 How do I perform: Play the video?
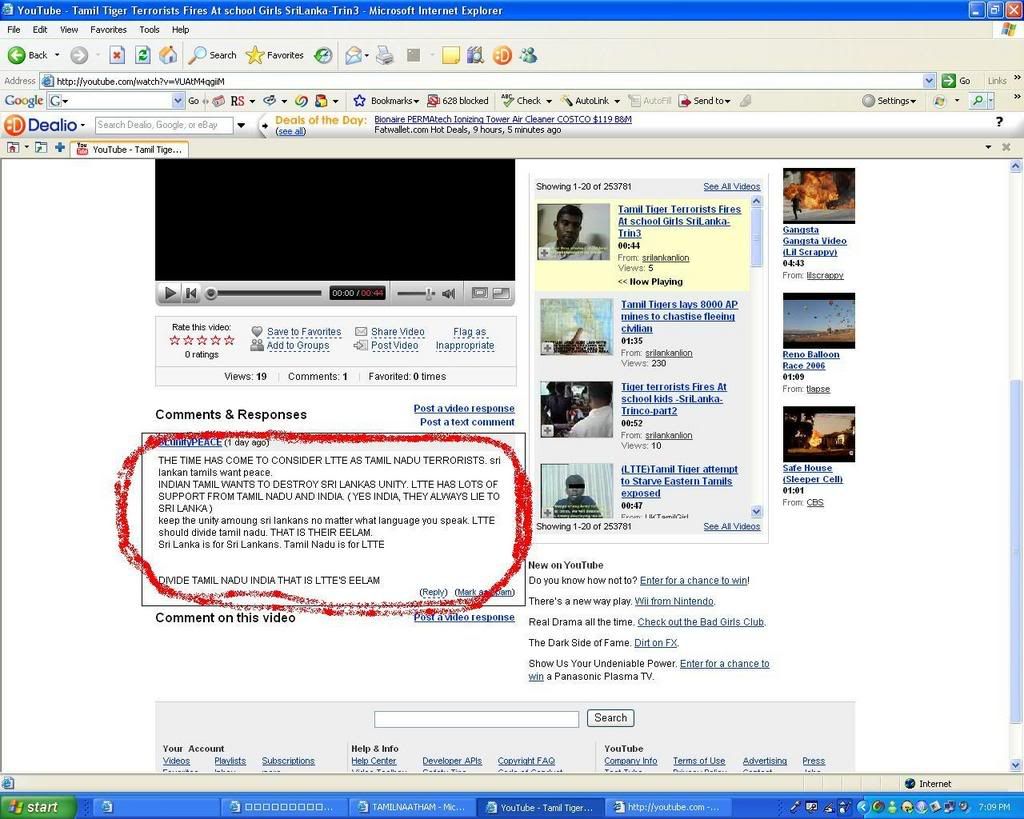170,293
